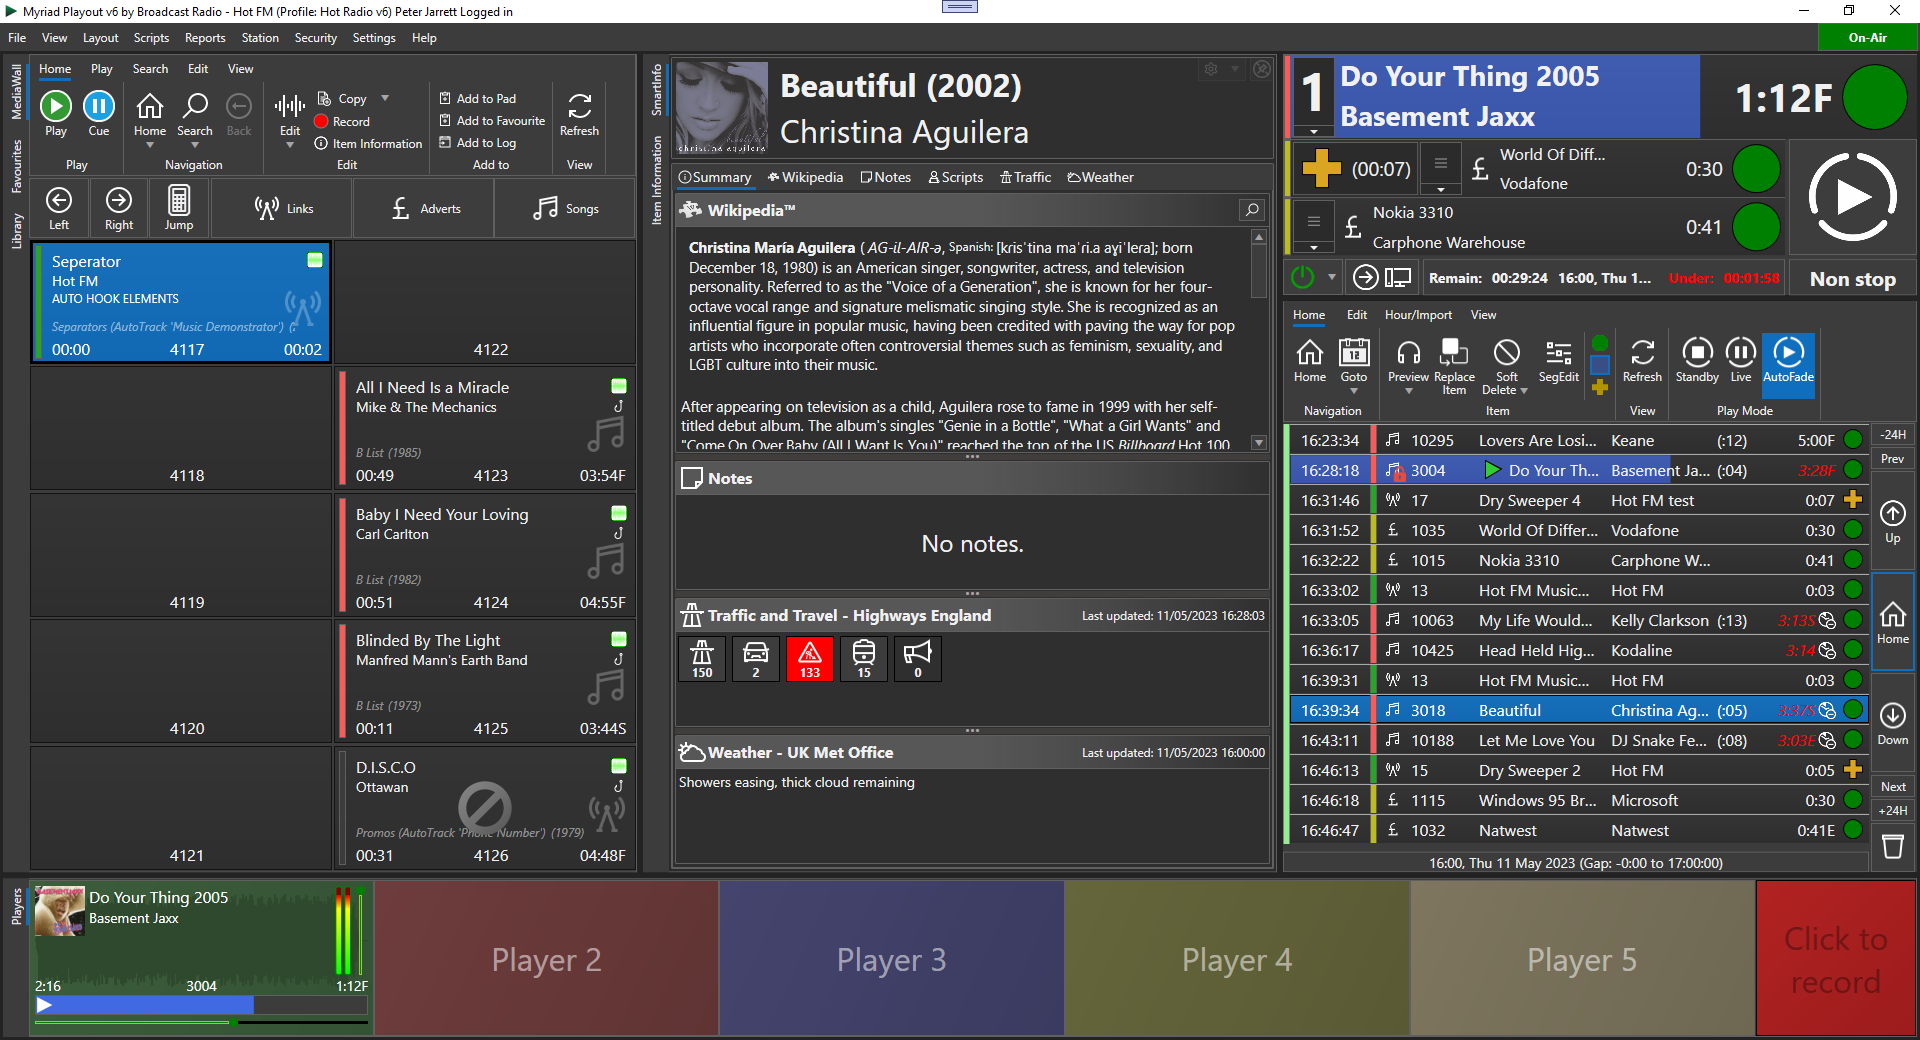Expand the Copy dropdown arrow

[x=385, y=98]
